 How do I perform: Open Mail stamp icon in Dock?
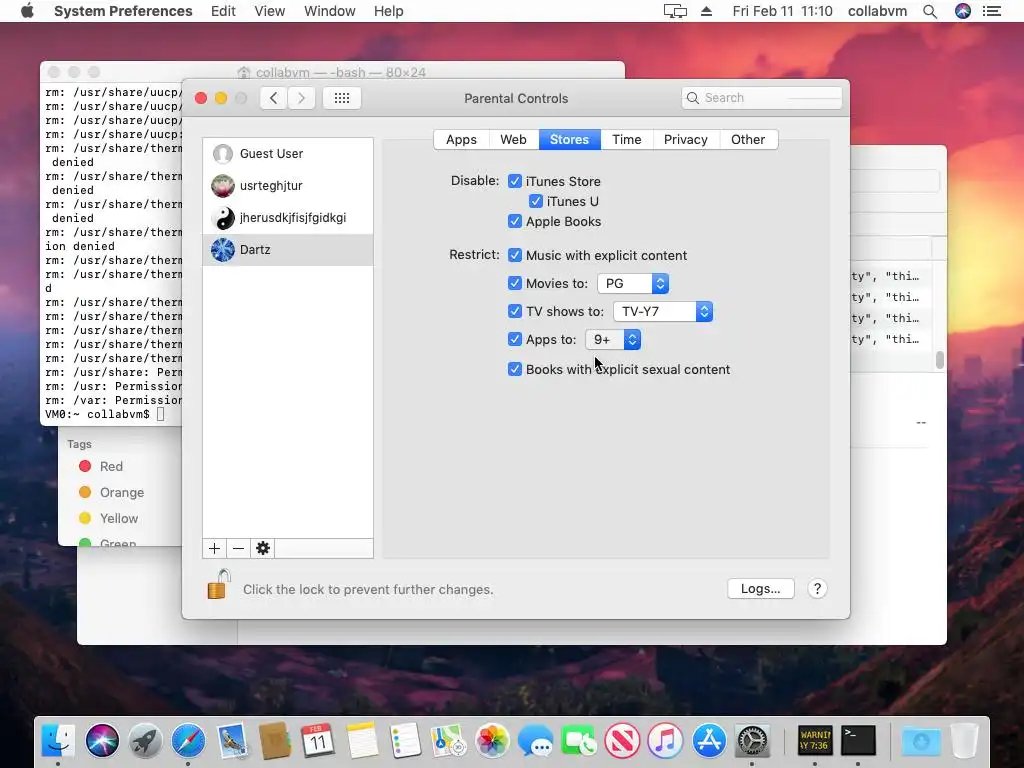click(232, 741)
